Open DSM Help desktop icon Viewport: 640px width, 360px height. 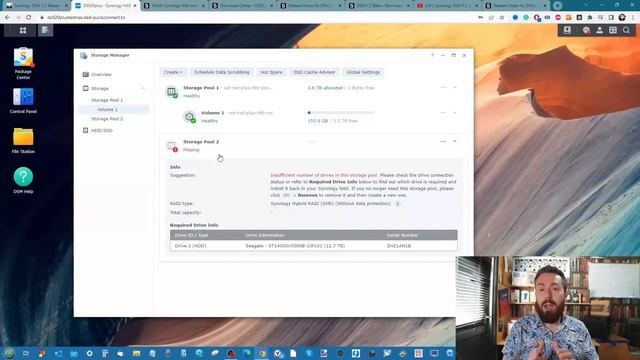pyautogui.click(x=23, y=180)
